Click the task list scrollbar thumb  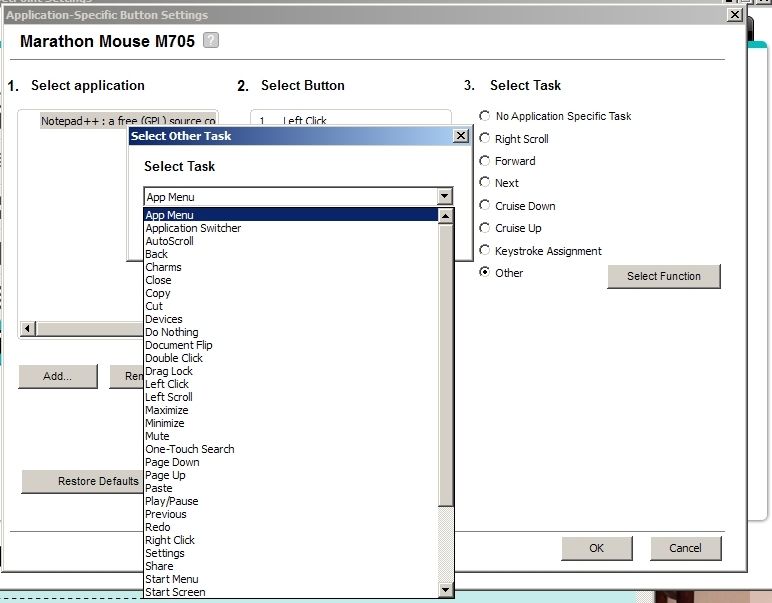click(x=445, y=365)
